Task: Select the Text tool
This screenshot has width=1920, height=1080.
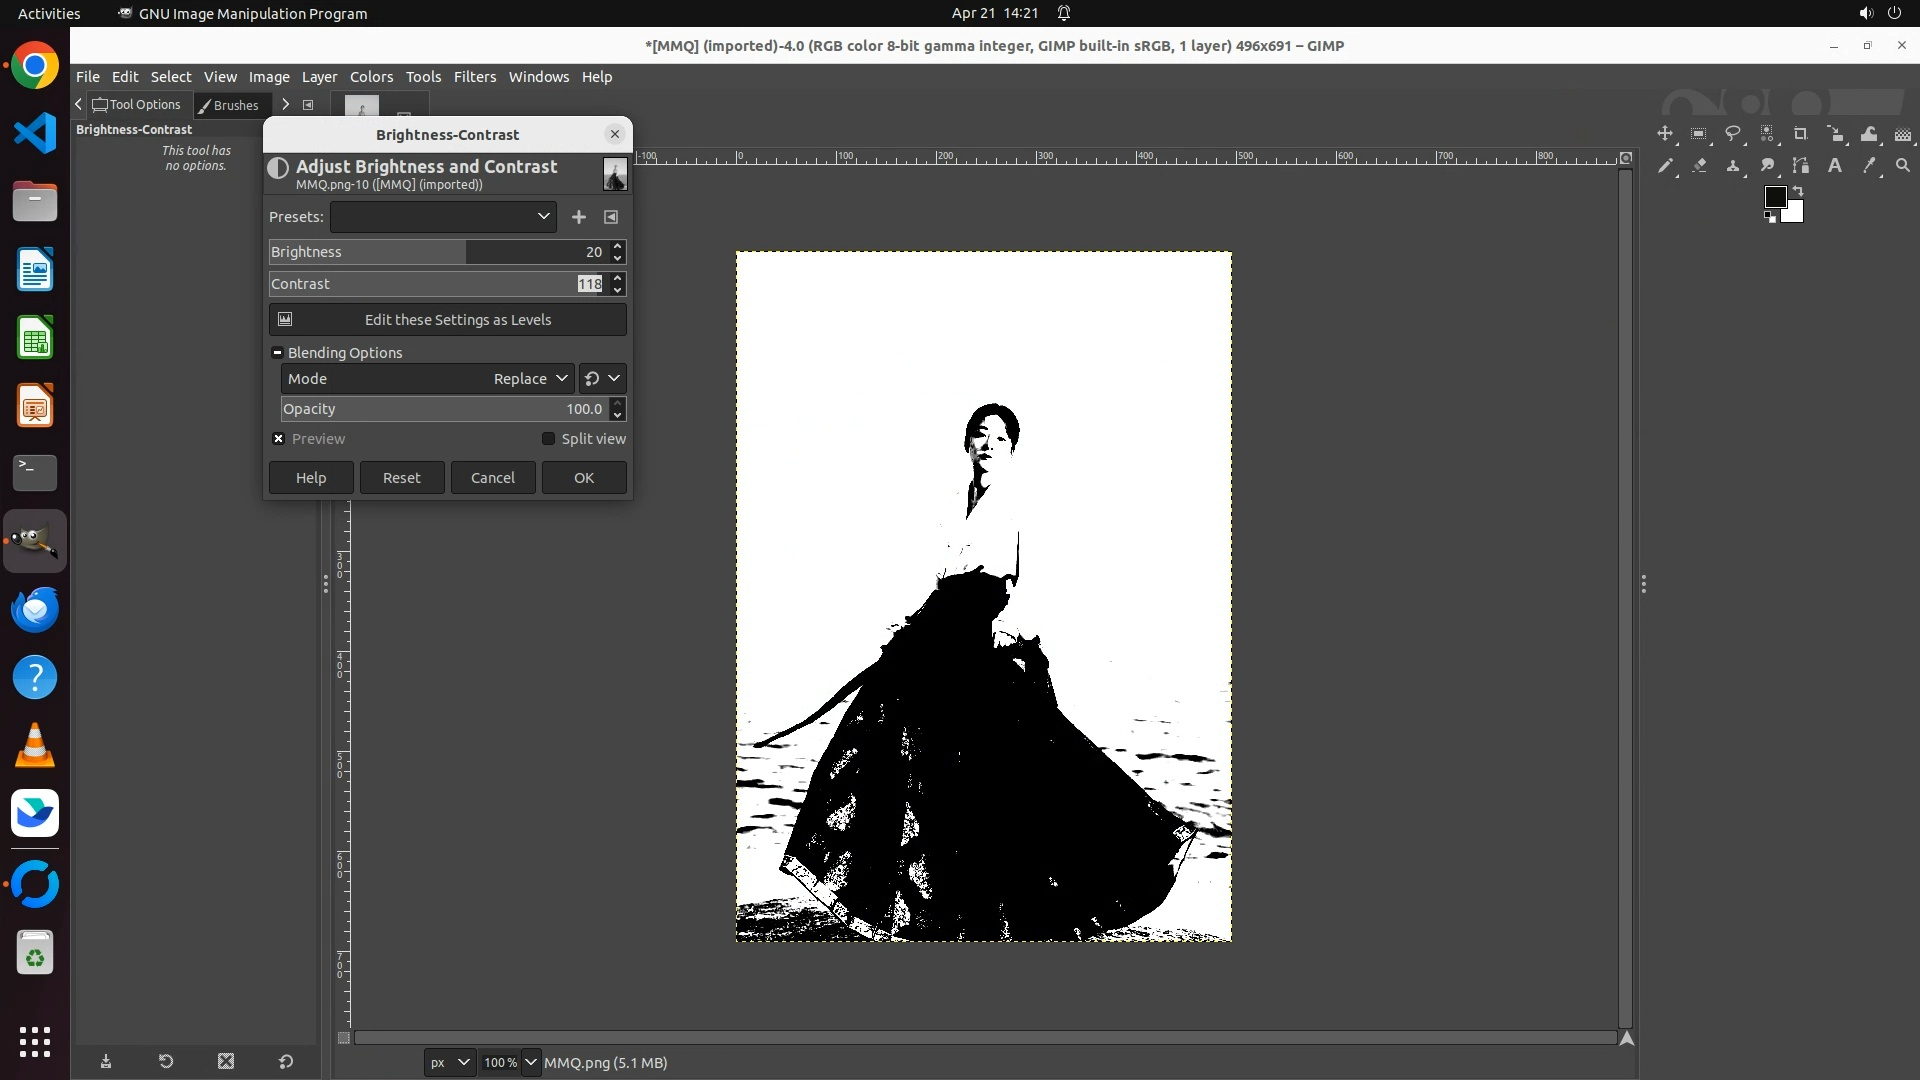Action: click(1835, 166)
